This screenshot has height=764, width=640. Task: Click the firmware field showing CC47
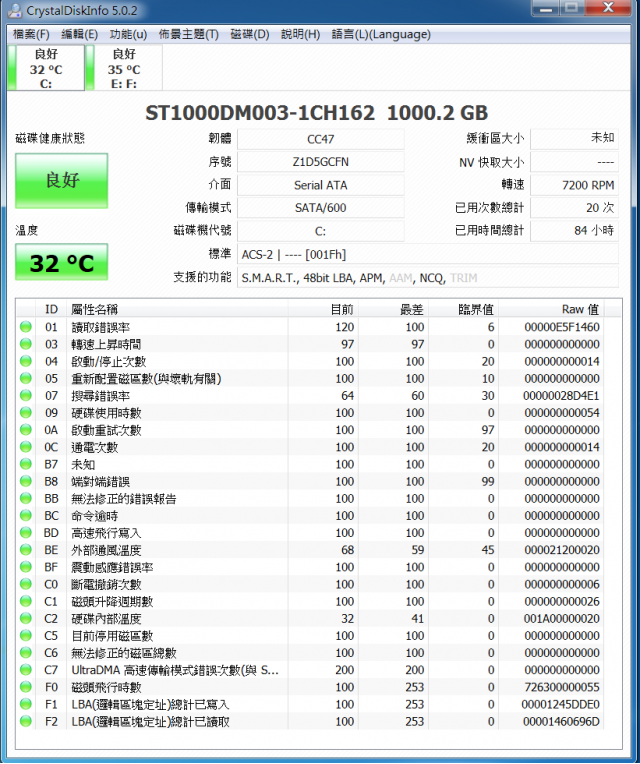click(x=320, y=139)
